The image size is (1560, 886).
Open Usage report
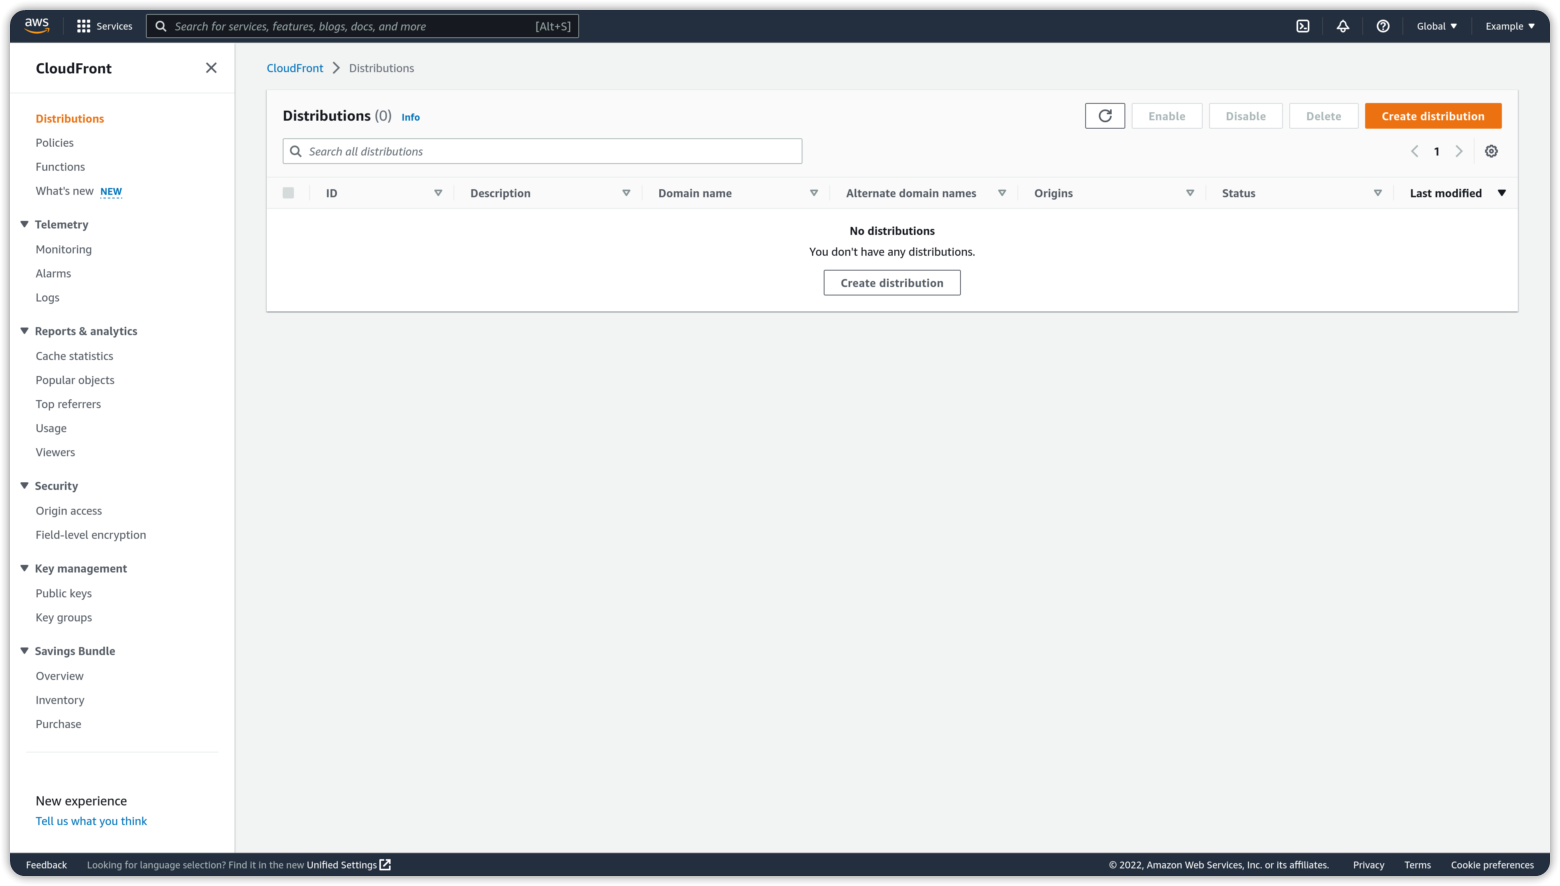tap(51, 428)
